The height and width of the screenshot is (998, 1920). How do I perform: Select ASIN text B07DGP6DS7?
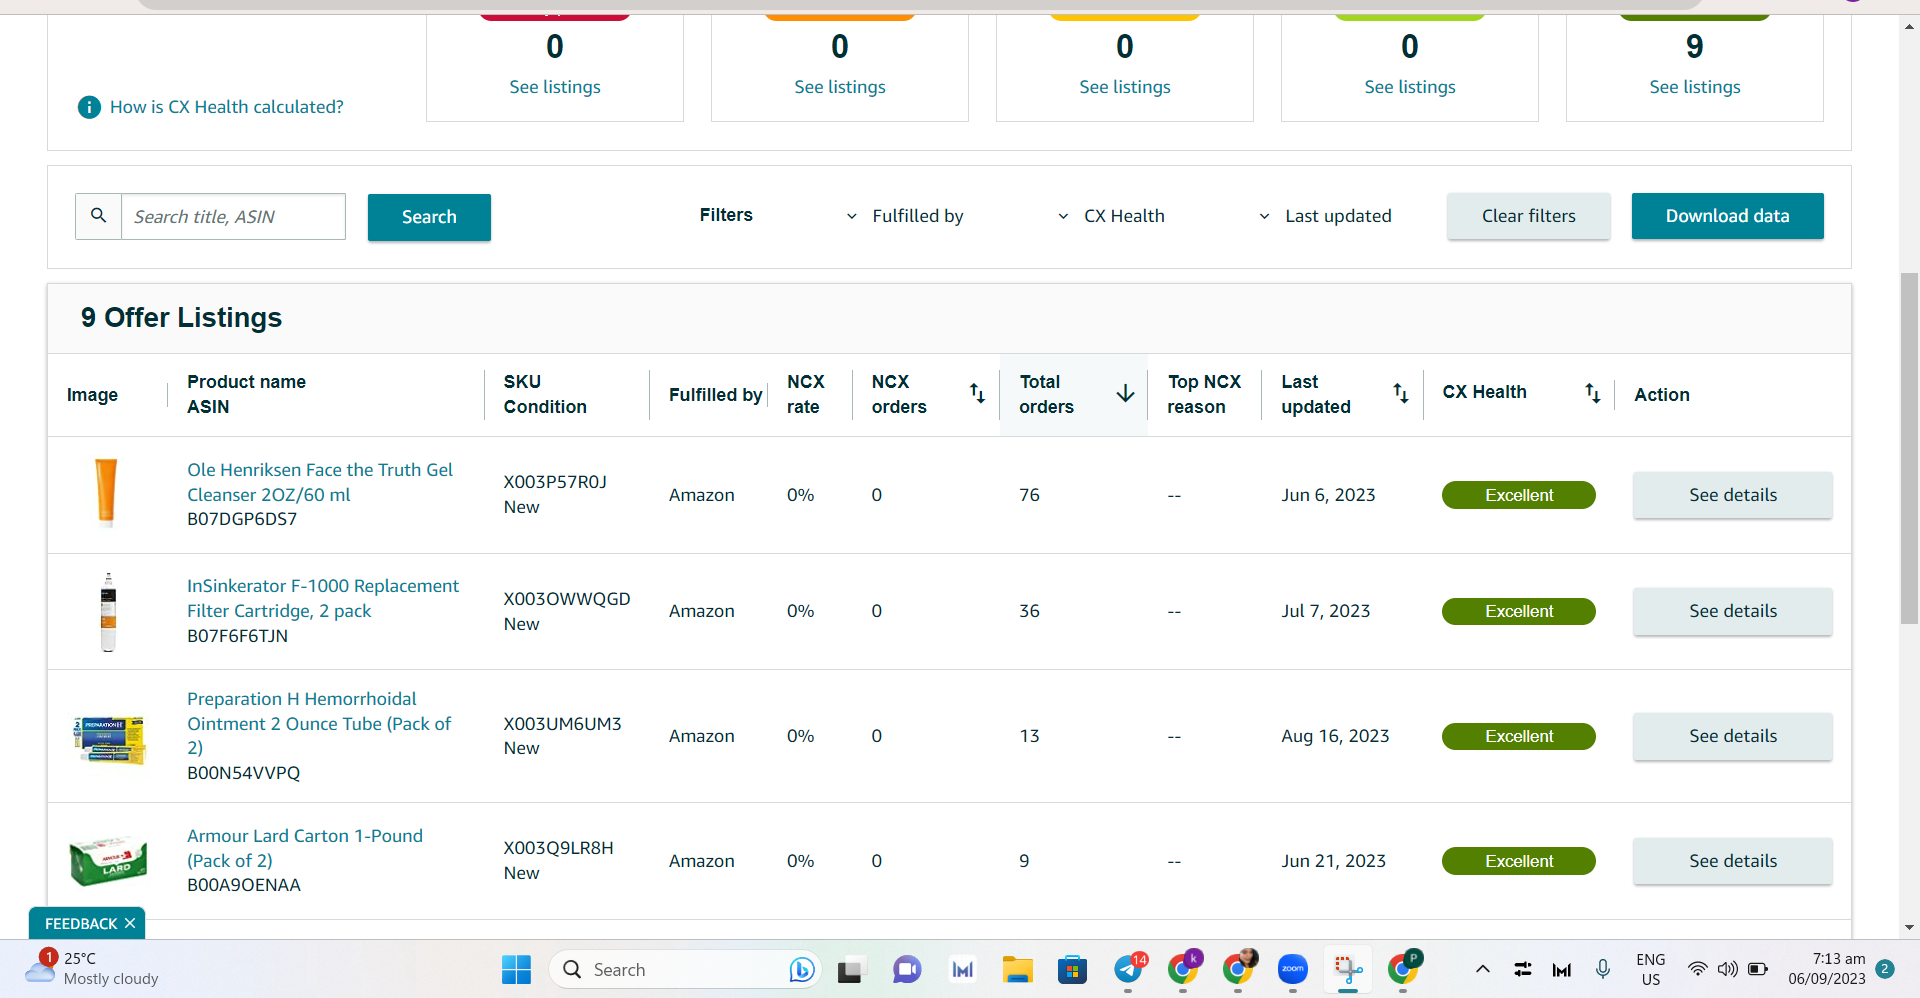tap(242, 519)
